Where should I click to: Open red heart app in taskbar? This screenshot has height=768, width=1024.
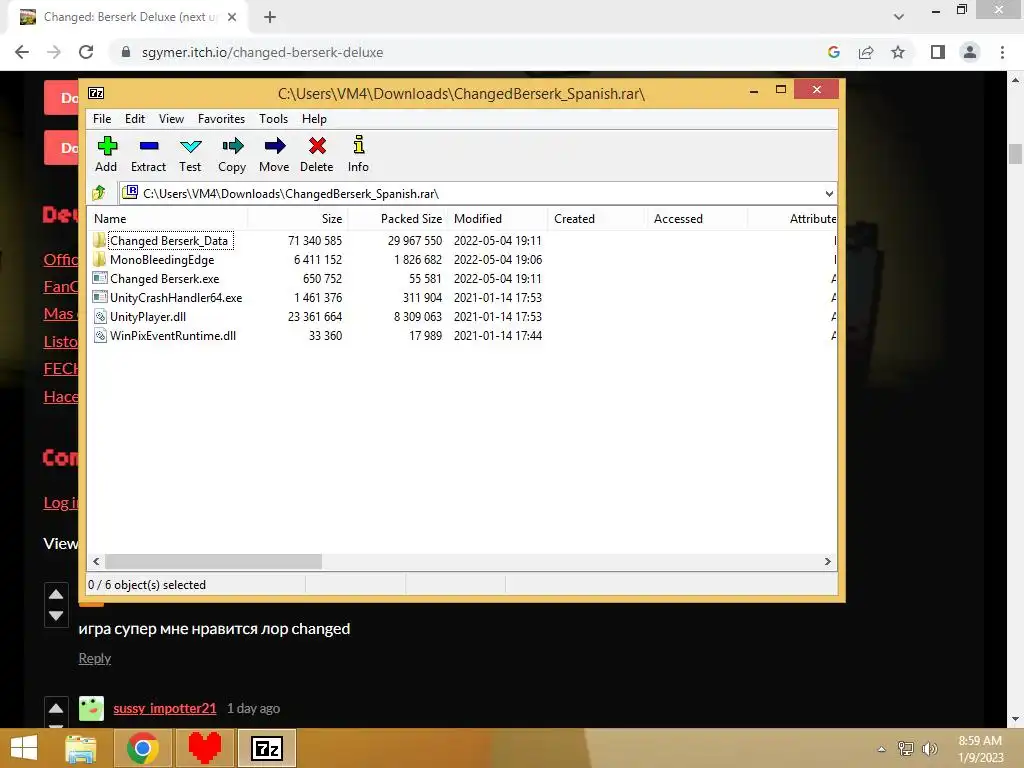point(204,748)
